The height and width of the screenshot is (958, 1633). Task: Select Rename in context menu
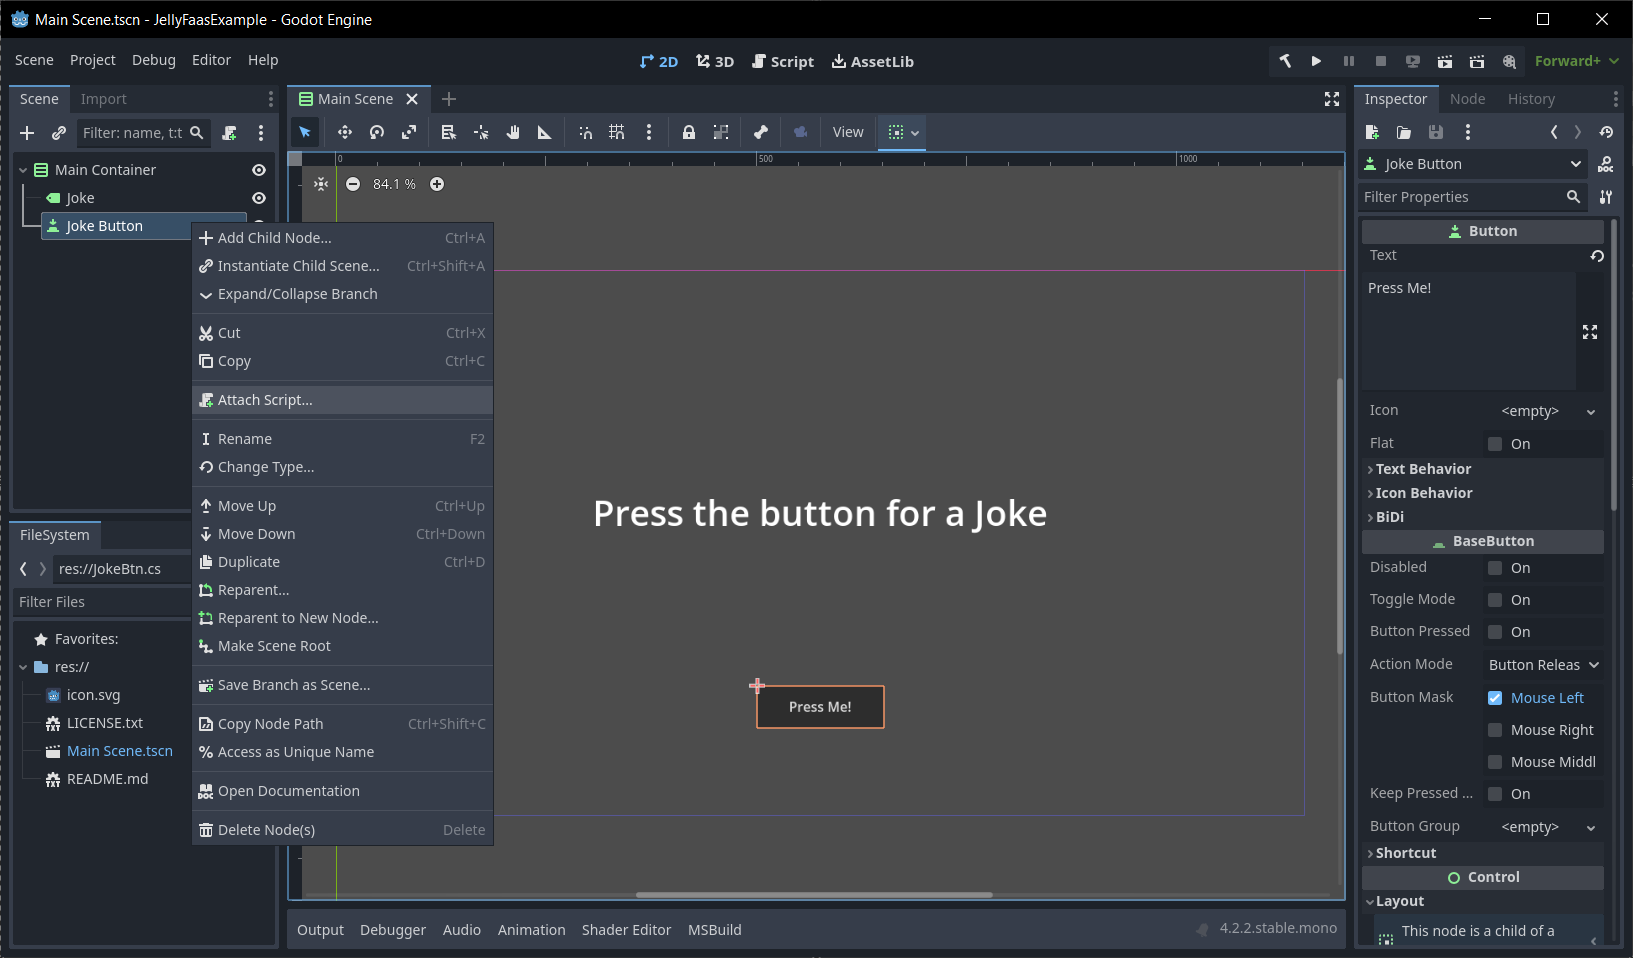[342, 439]
